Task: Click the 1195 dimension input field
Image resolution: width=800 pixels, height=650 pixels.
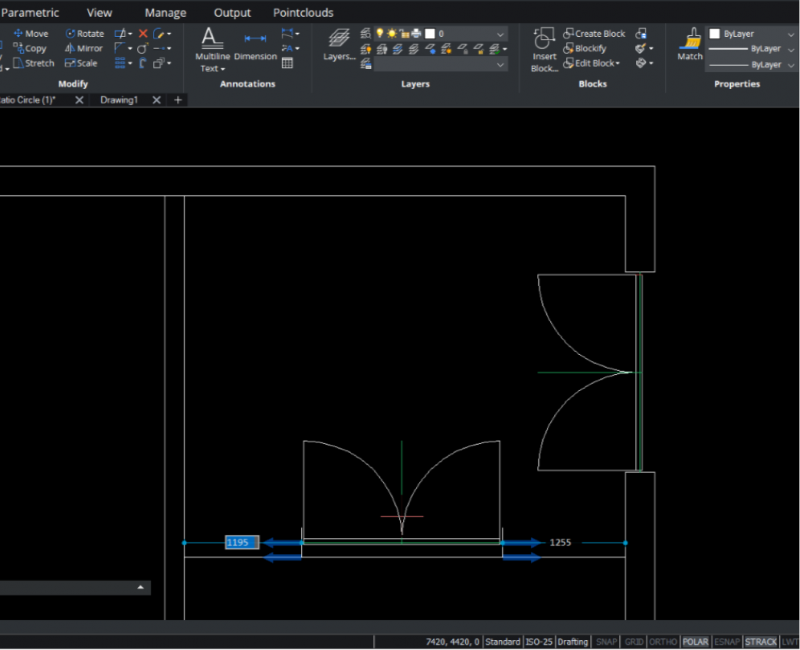Action: [241, 542]
